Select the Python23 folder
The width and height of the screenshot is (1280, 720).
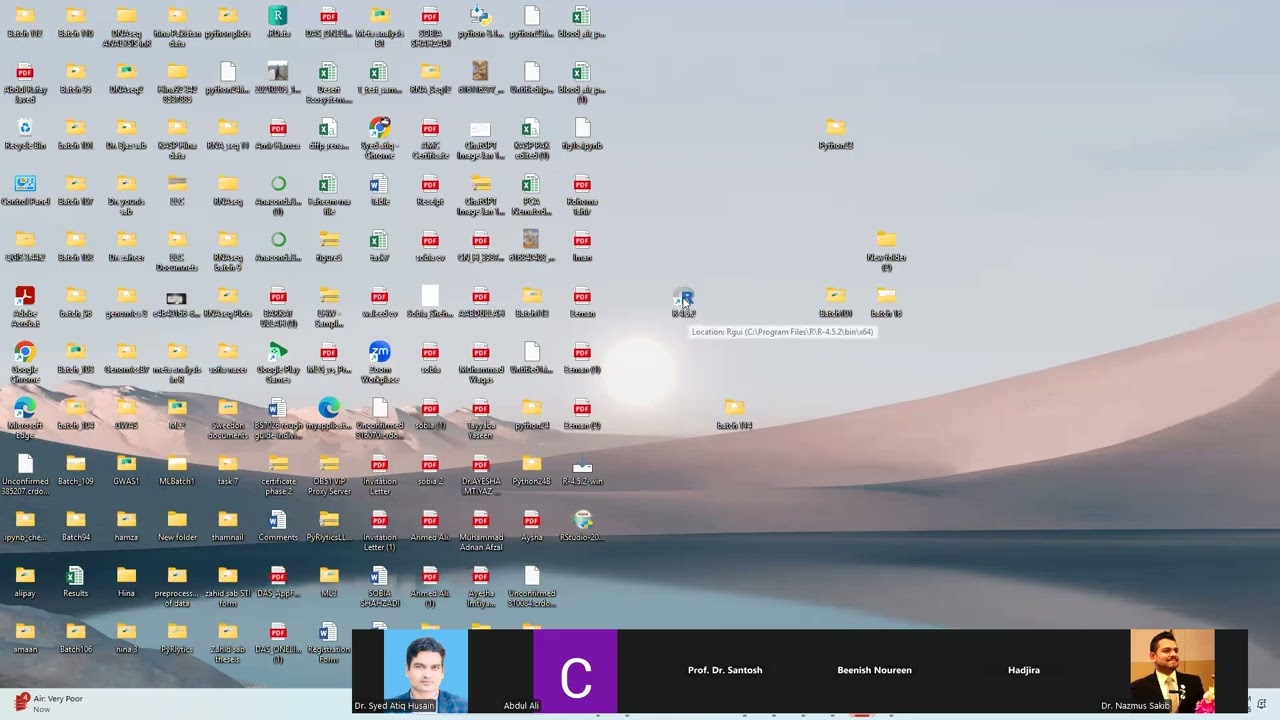pyautogui.click(x=836, y=134)
